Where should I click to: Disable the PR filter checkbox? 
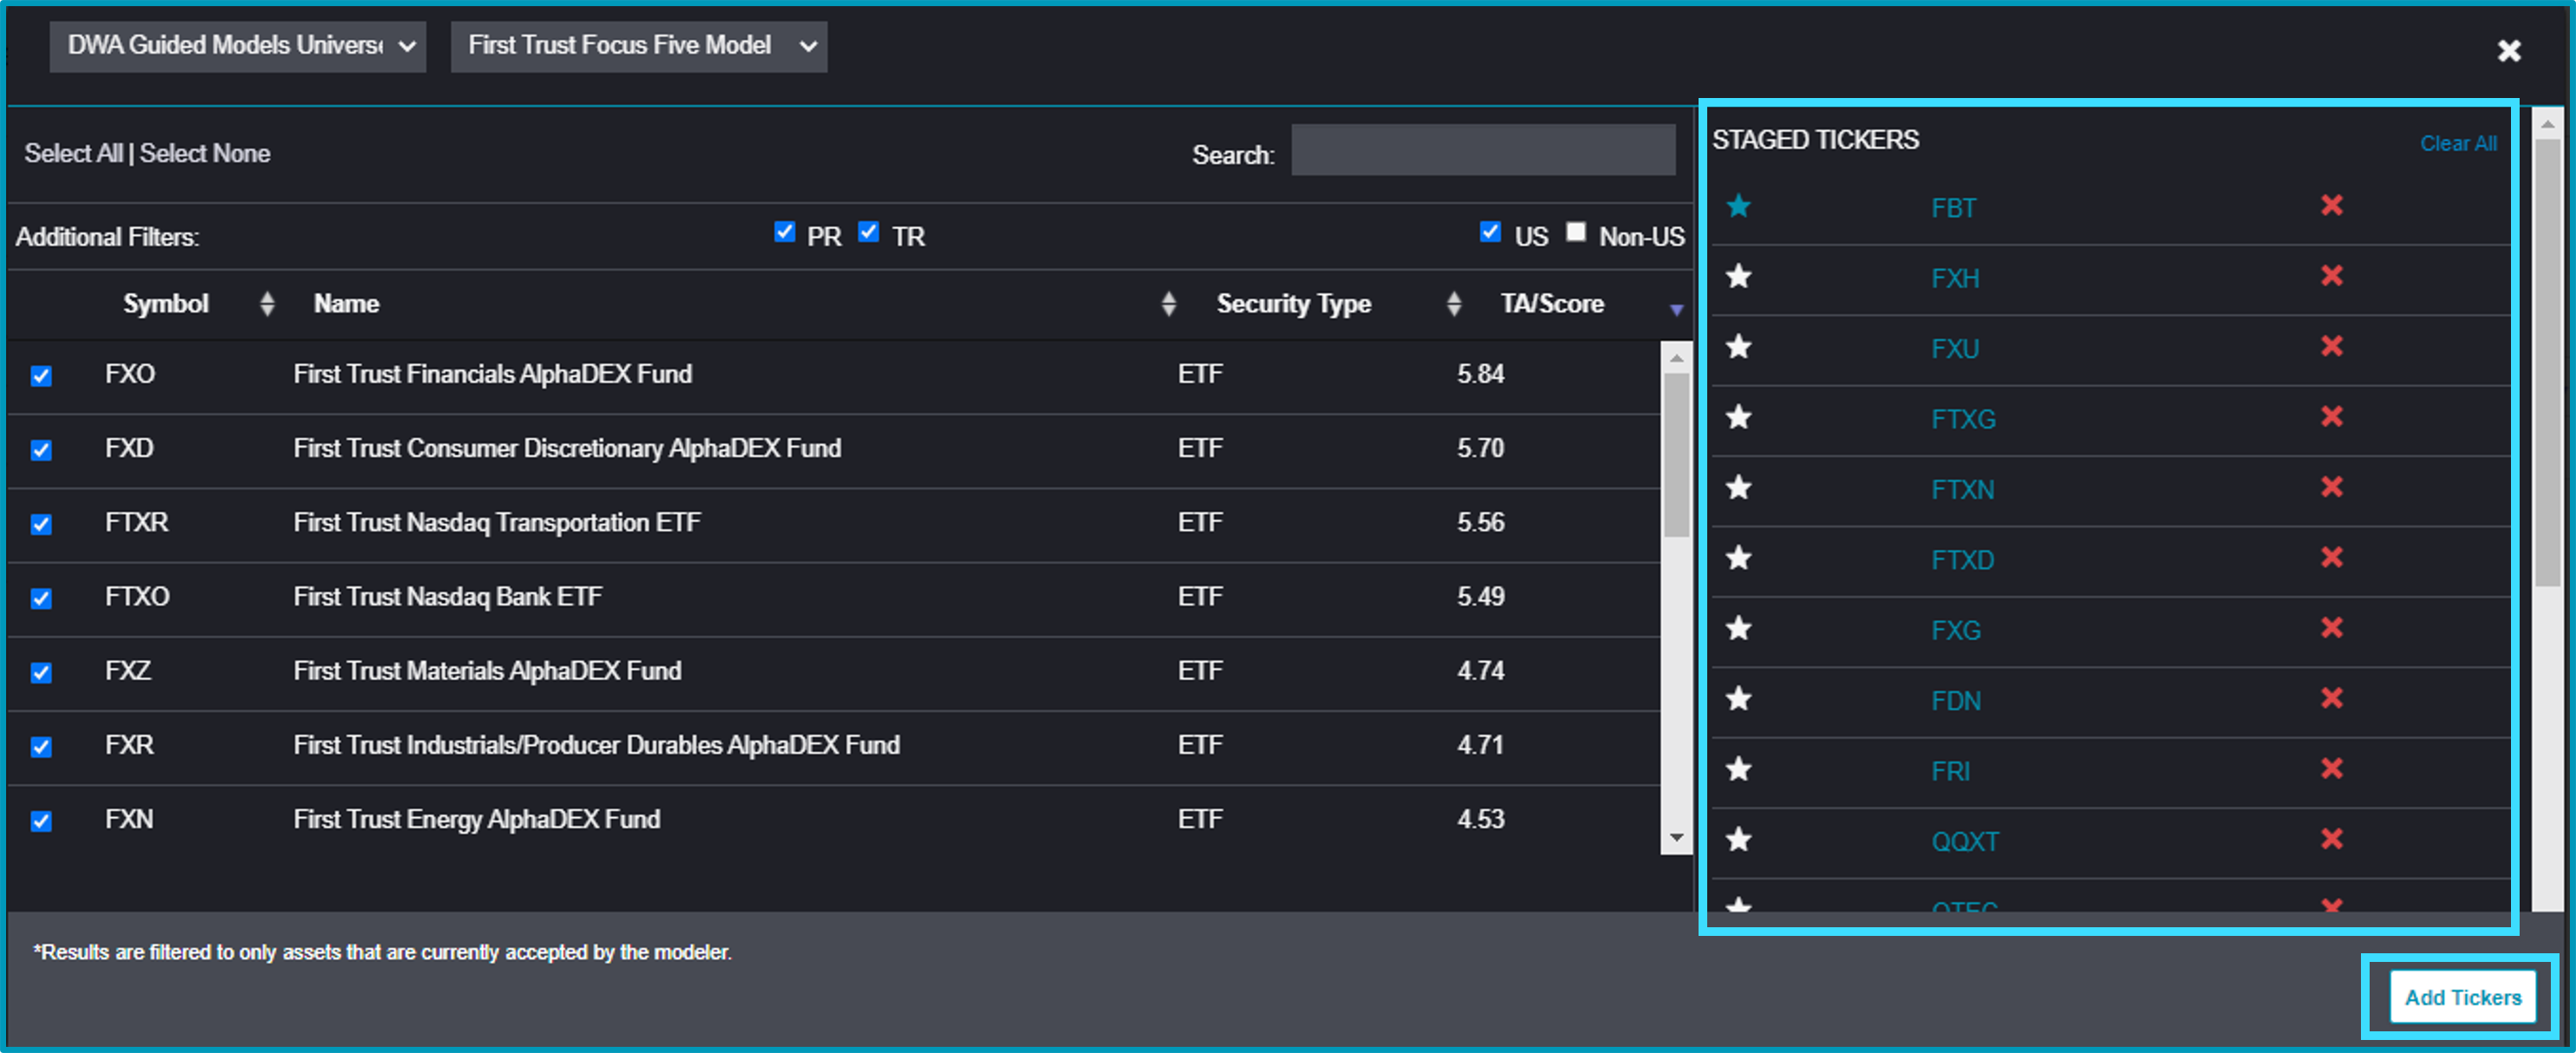tap(785, 232)
